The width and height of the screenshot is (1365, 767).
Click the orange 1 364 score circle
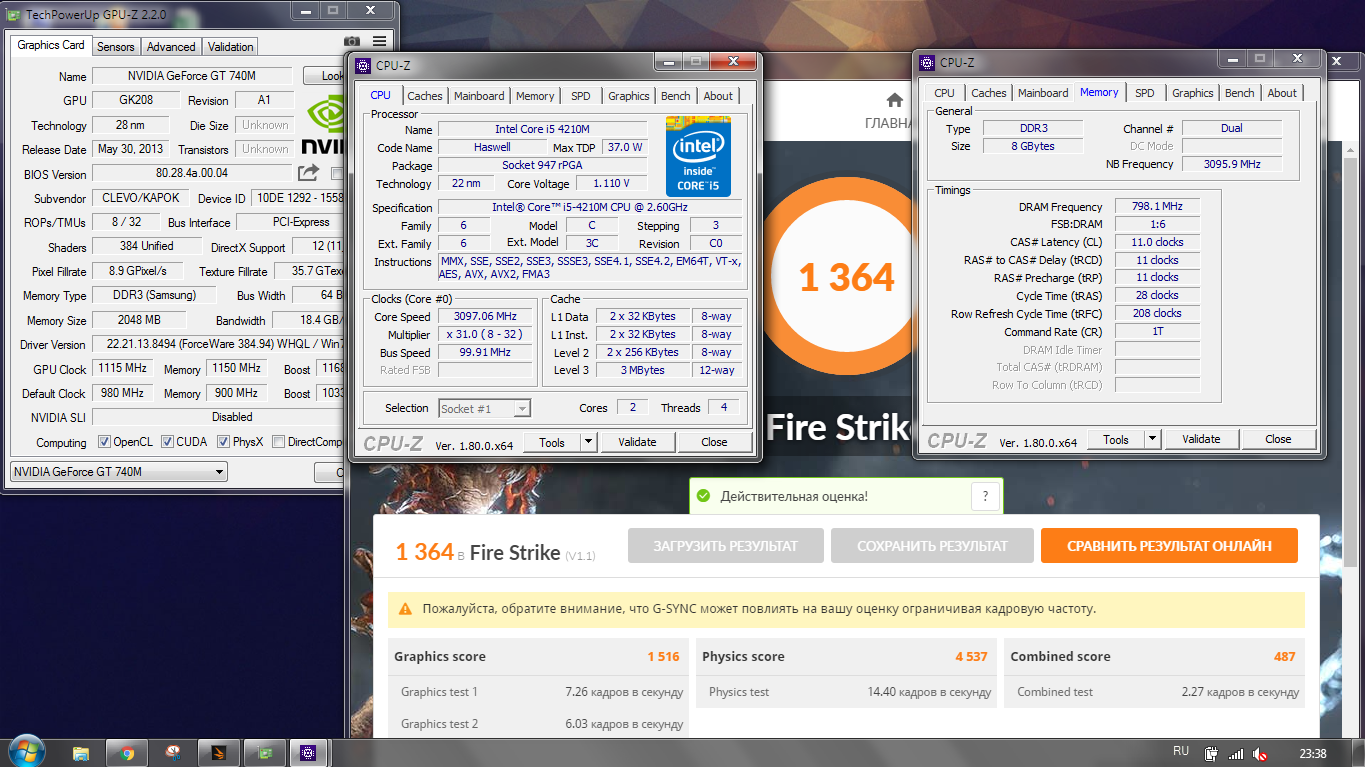[847, 277]
